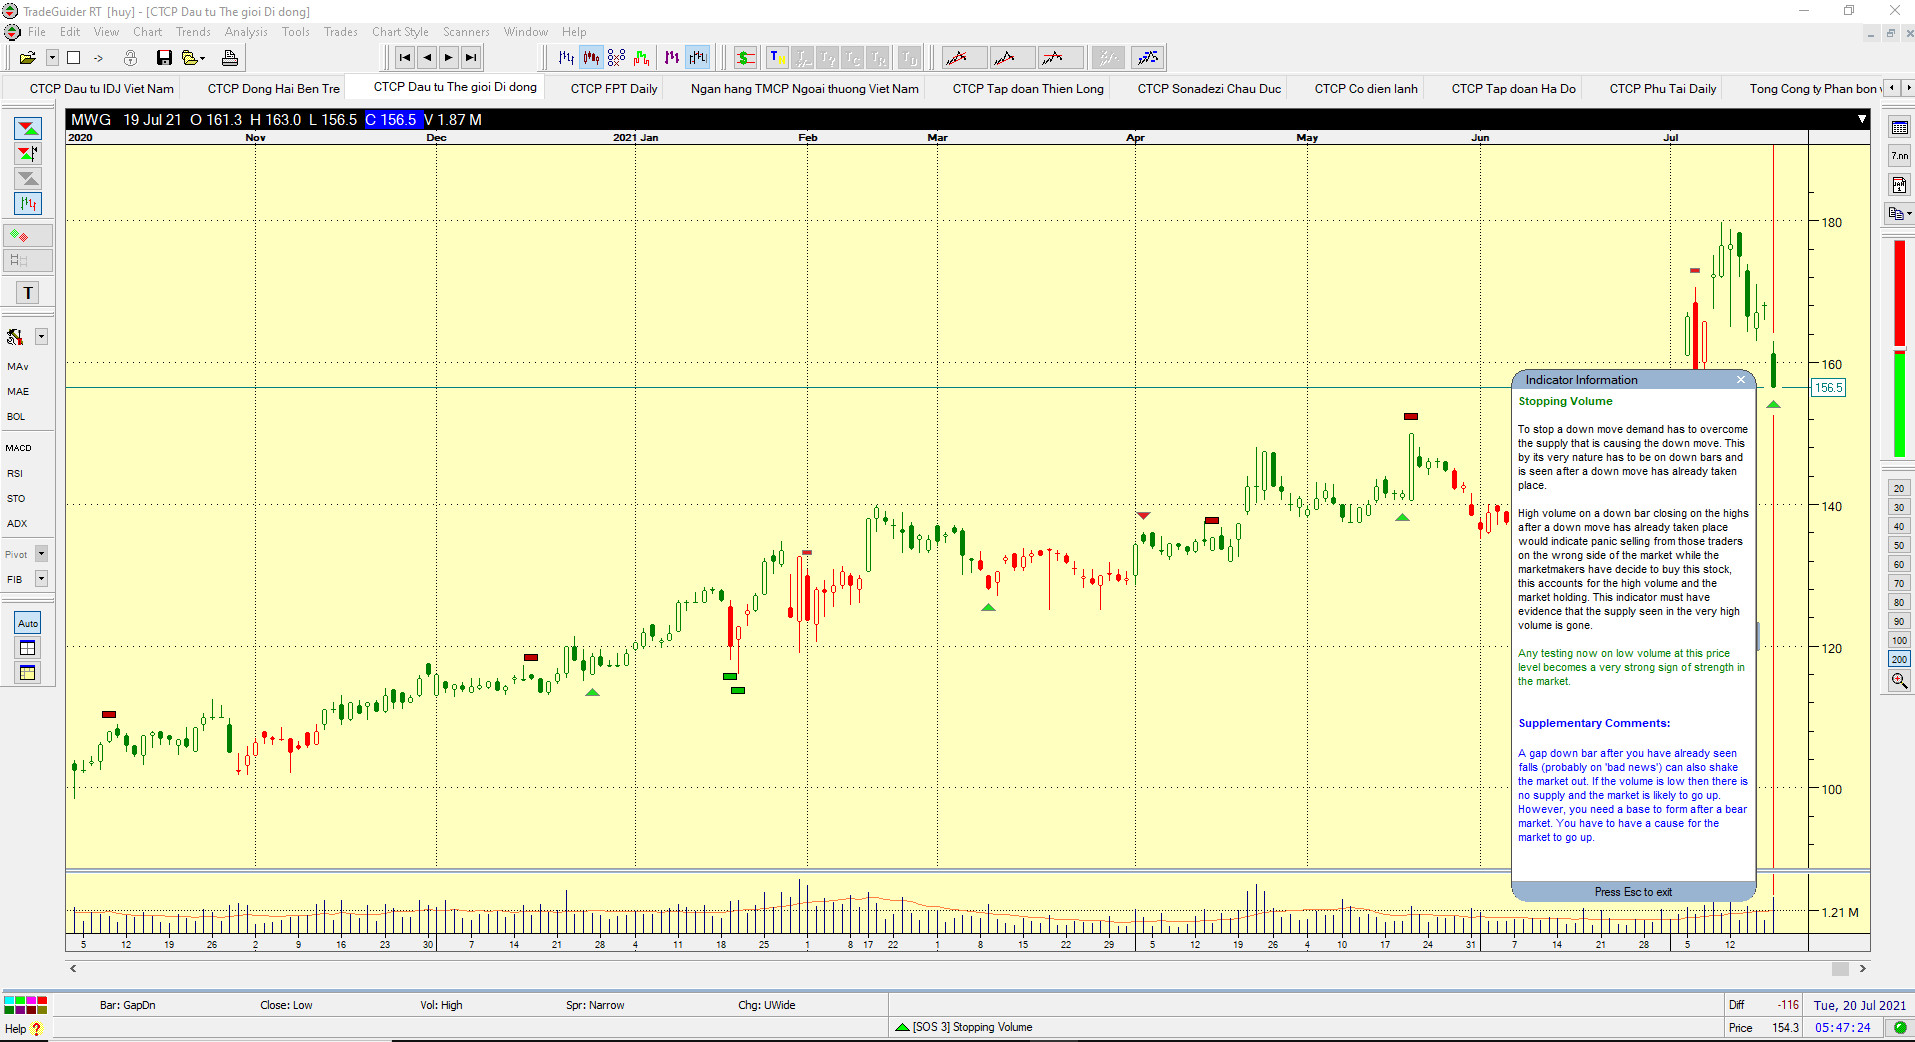Click the print icon in toolbar
The image size is (1915, 1042).
229,58
